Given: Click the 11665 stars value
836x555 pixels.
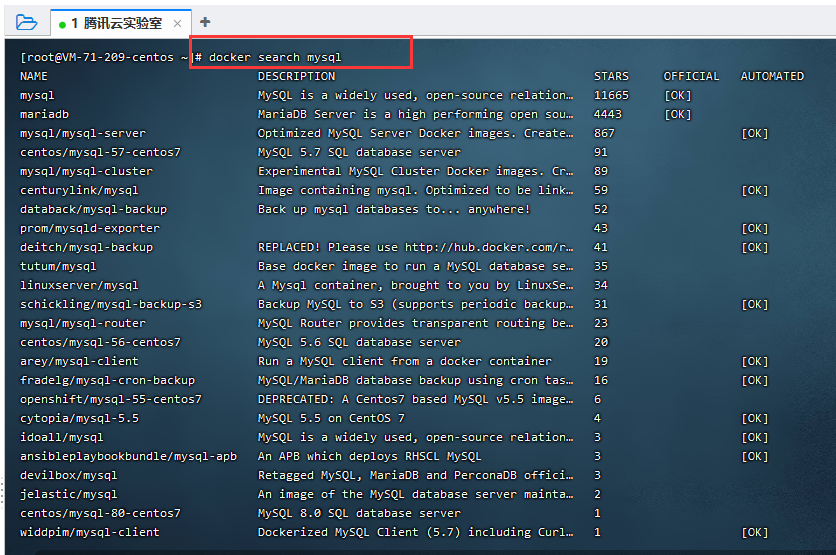Looking at the screenshot, I should click(611, 95).
